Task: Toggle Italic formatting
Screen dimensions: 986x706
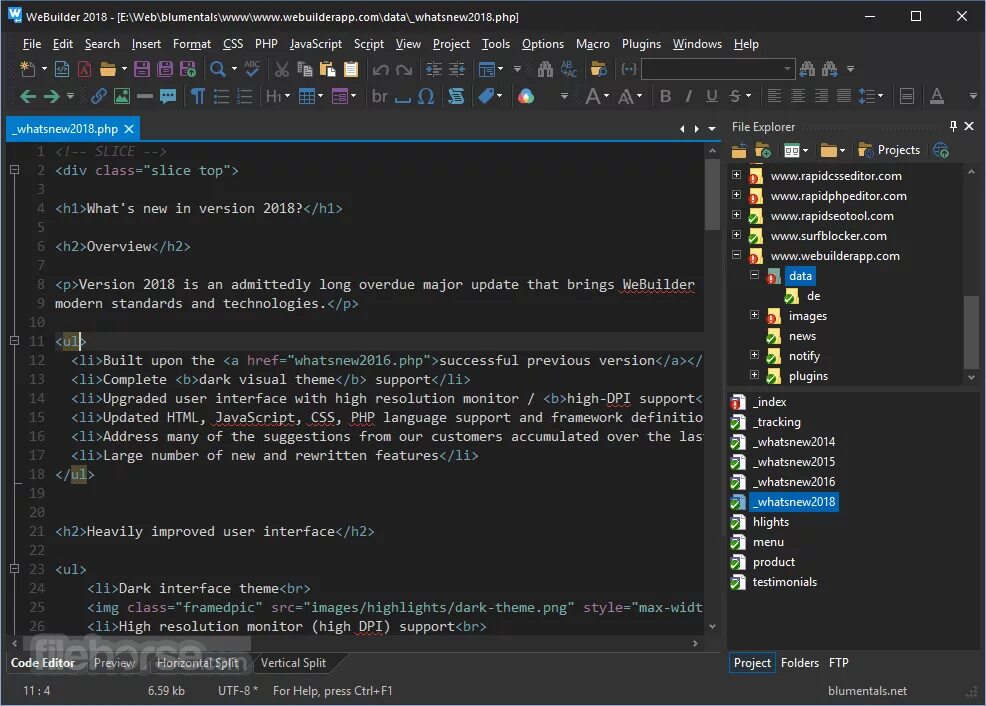Action: (x=689, y=96)
